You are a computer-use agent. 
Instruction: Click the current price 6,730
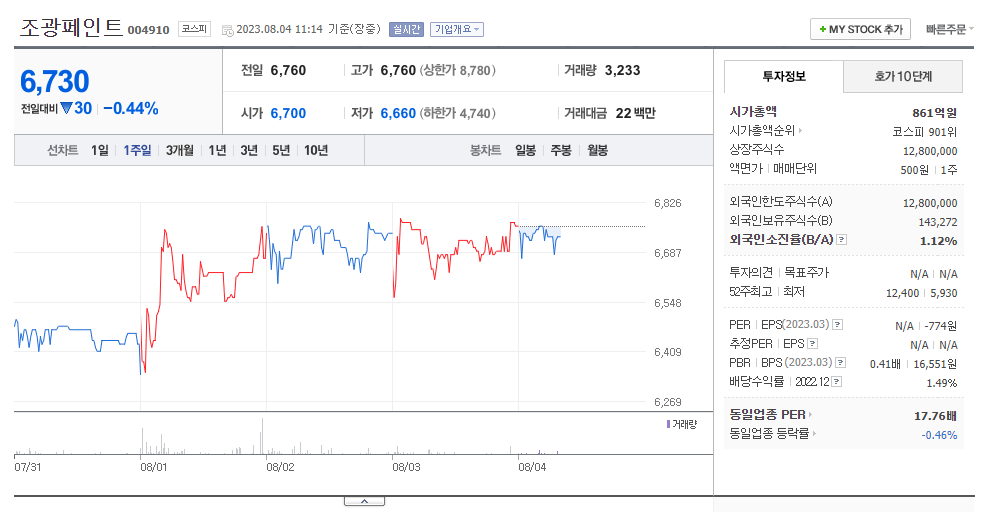coord(55,81)
